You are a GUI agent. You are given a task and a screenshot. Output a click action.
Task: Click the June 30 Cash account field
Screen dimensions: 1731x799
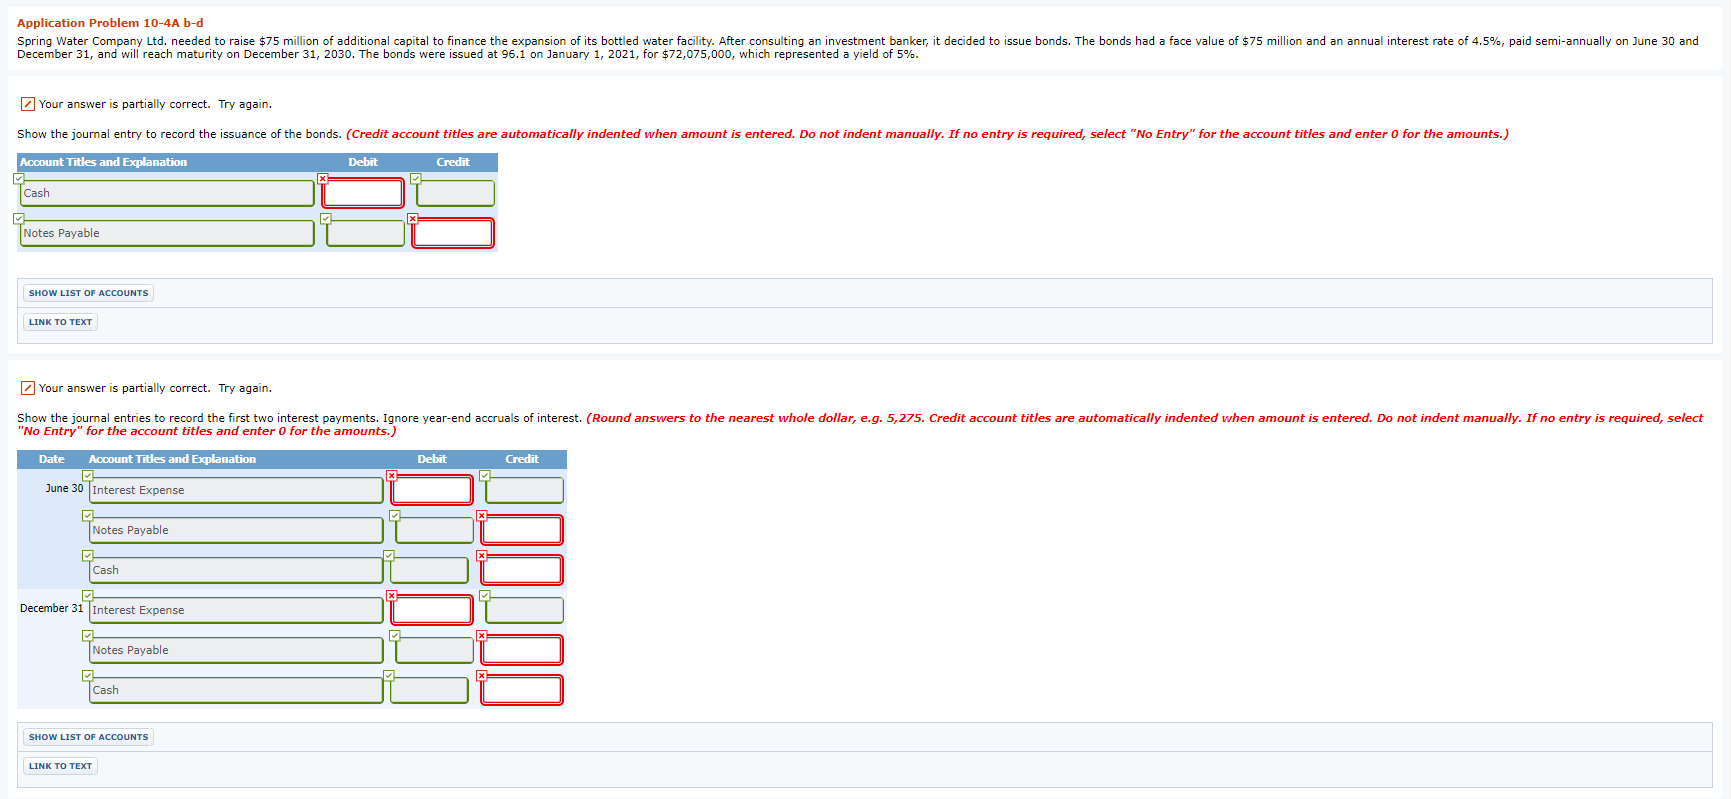[236, 570]
